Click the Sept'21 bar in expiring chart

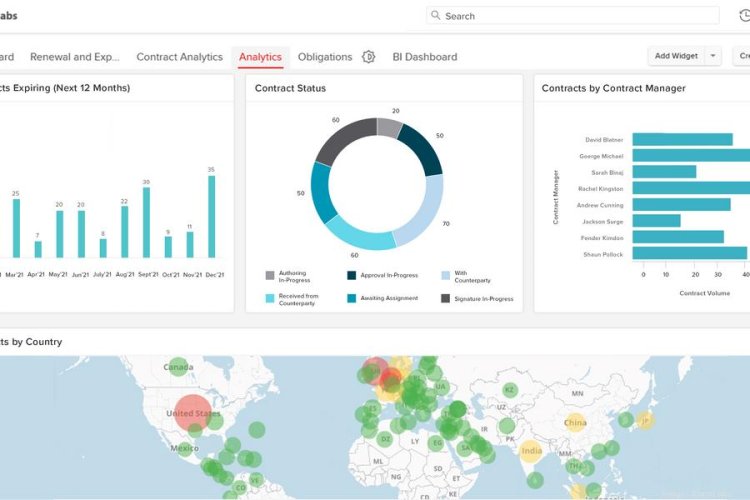tap(146, 222)
